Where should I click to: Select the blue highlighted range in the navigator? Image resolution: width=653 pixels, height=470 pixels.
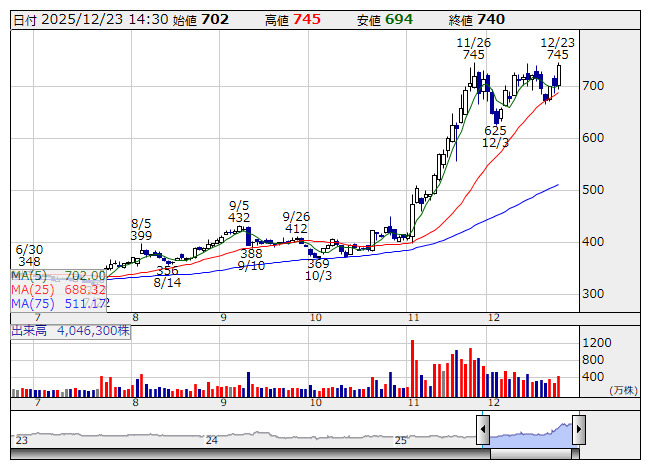pyautogui.click(x=530, y=434)
